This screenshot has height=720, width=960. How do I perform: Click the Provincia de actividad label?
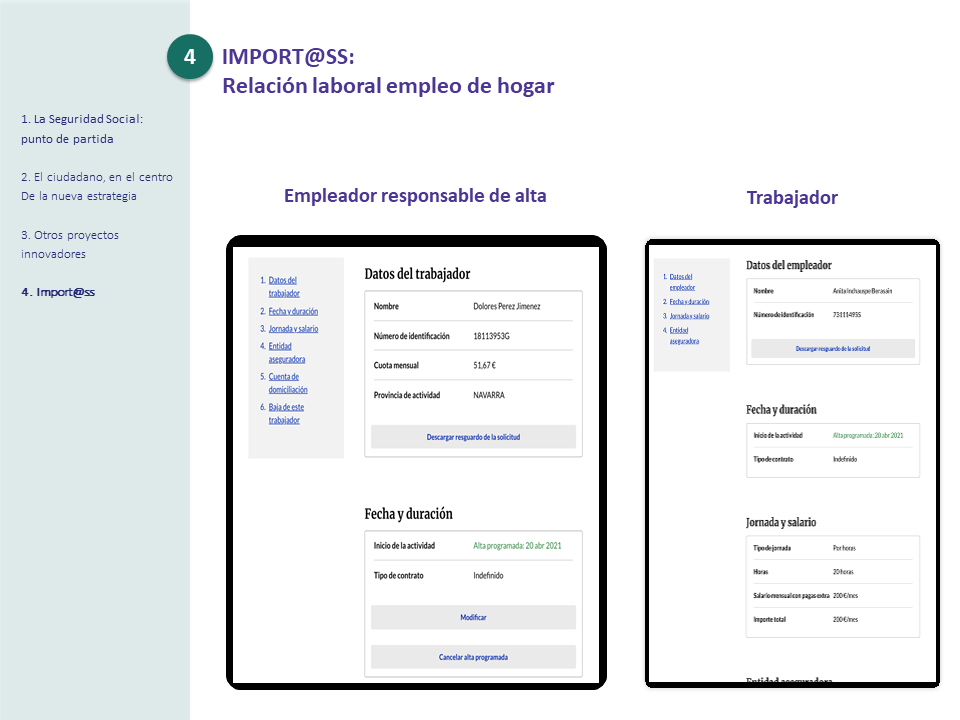click(x=407, y=395)
